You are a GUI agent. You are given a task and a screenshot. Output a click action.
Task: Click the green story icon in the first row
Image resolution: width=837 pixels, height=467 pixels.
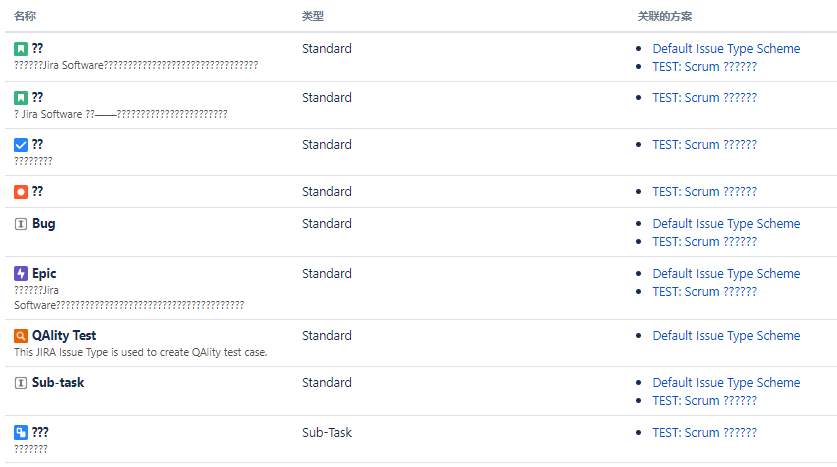tap(21, 49)
